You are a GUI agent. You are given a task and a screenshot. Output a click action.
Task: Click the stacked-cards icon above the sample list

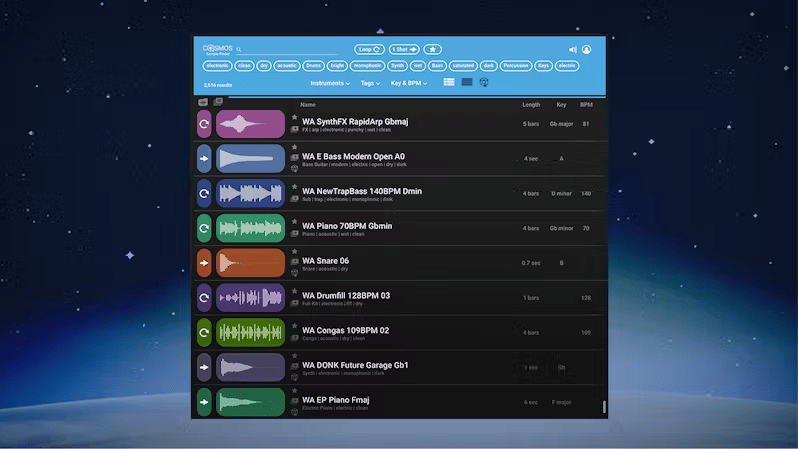218,101
